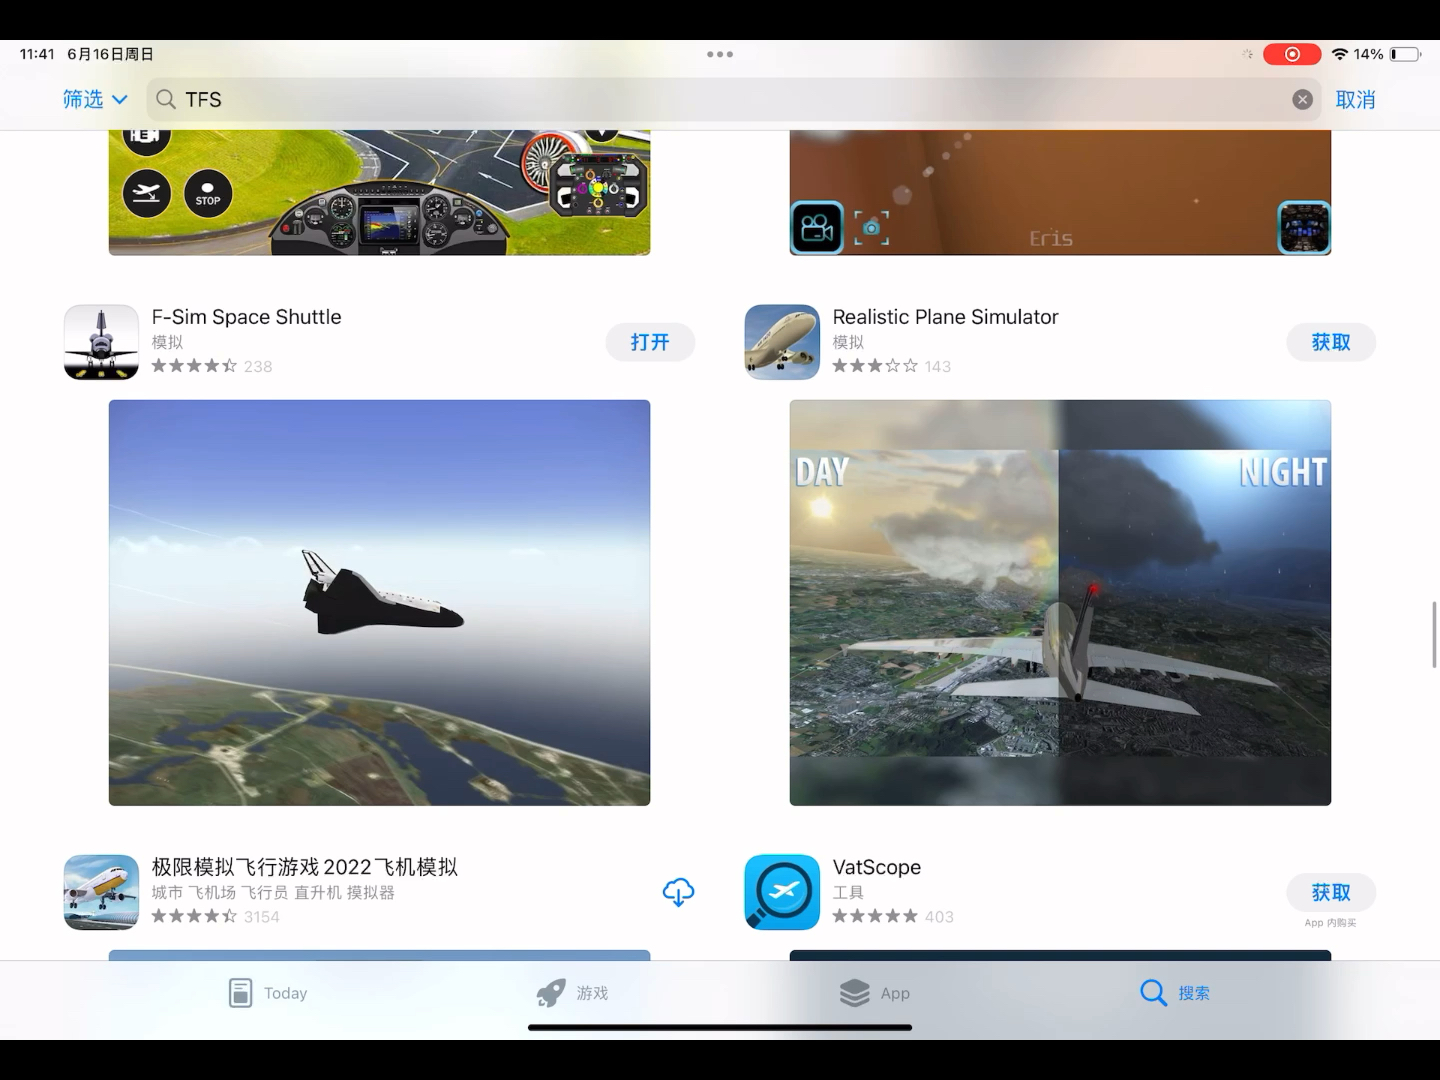This screenshot has width=1440, height=1080.
Task: Tap 打开 for F-Sim Space Shuttle
Action: (x=650, y=342)
